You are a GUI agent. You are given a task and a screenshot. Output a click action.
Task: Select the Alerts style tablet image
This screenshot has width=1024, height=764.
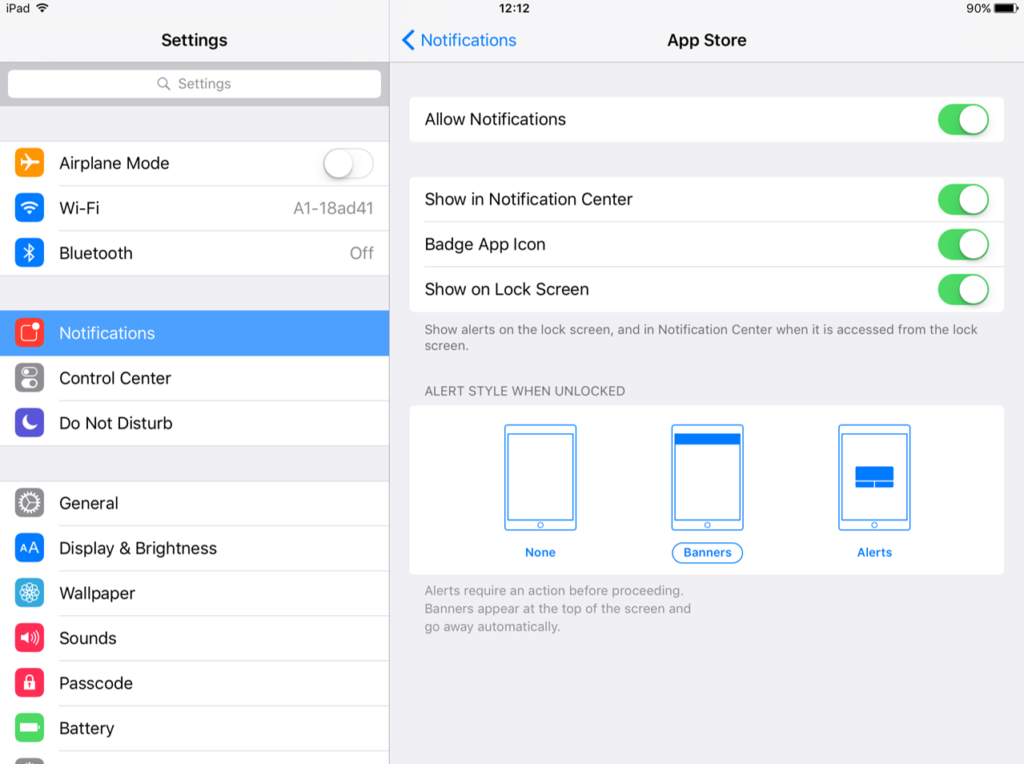pos(874,477)
